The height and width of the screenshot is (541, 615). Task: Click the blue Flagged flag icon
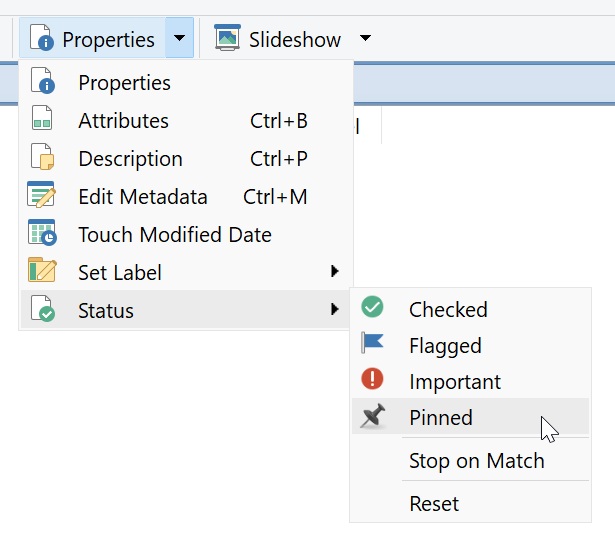(x=372, y=343)
